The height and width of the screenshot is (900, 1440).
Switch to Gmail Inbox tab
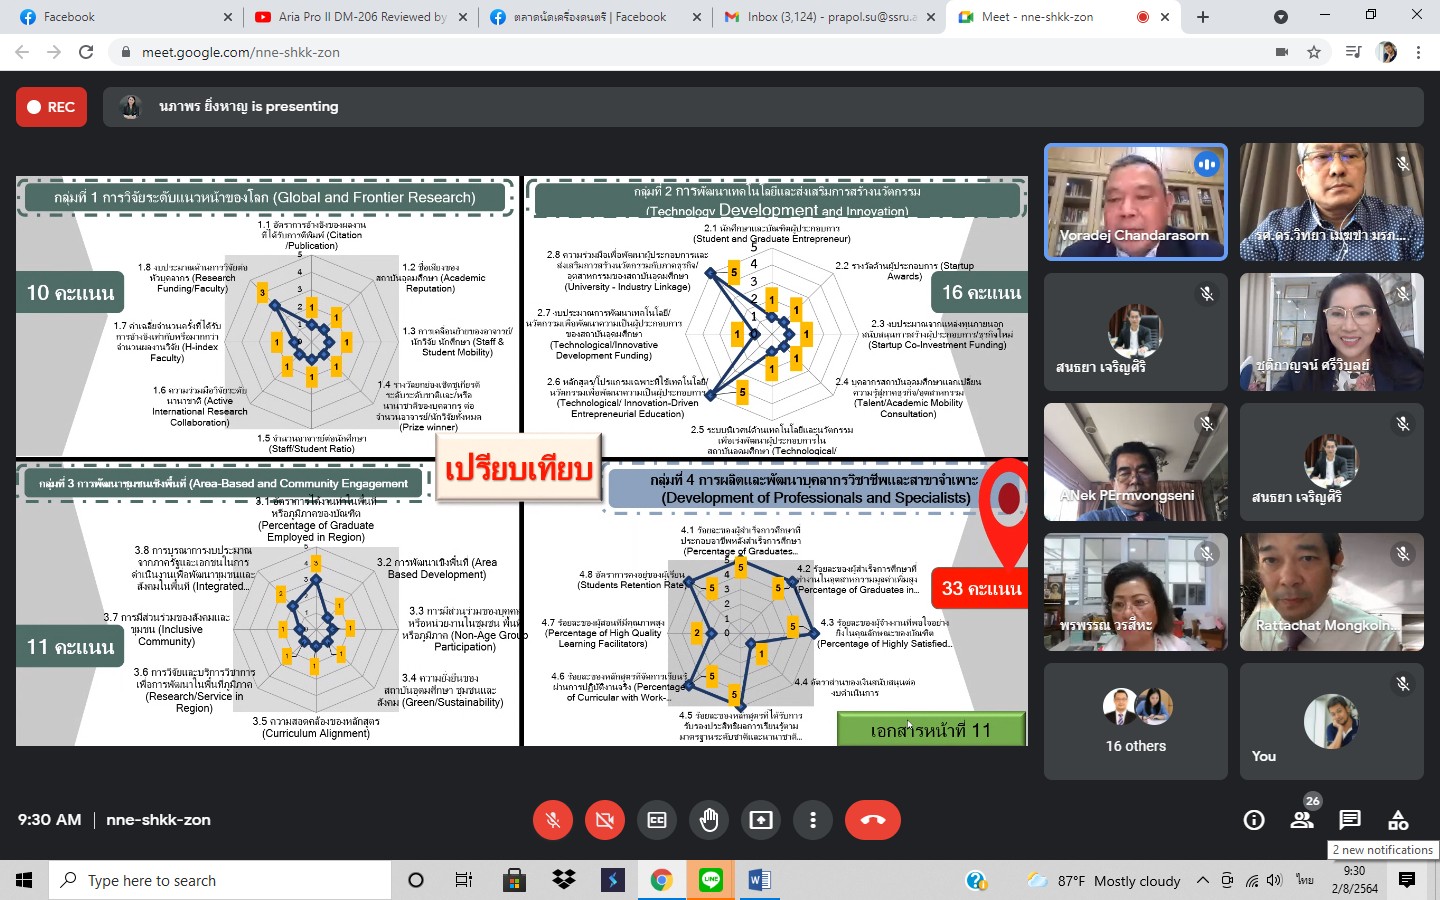pyautogui.click(x=830, y=17)
